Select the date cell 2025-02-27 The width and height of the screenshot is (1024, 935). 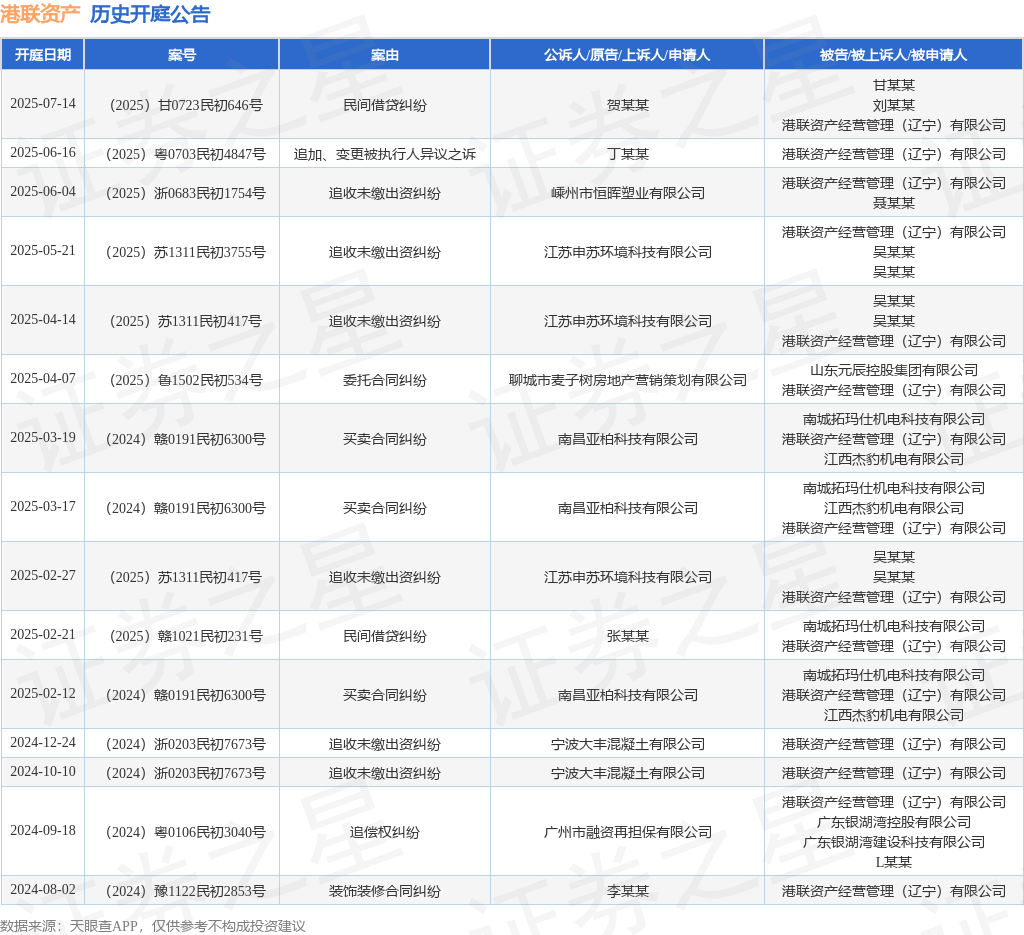(x=43, y=576)
